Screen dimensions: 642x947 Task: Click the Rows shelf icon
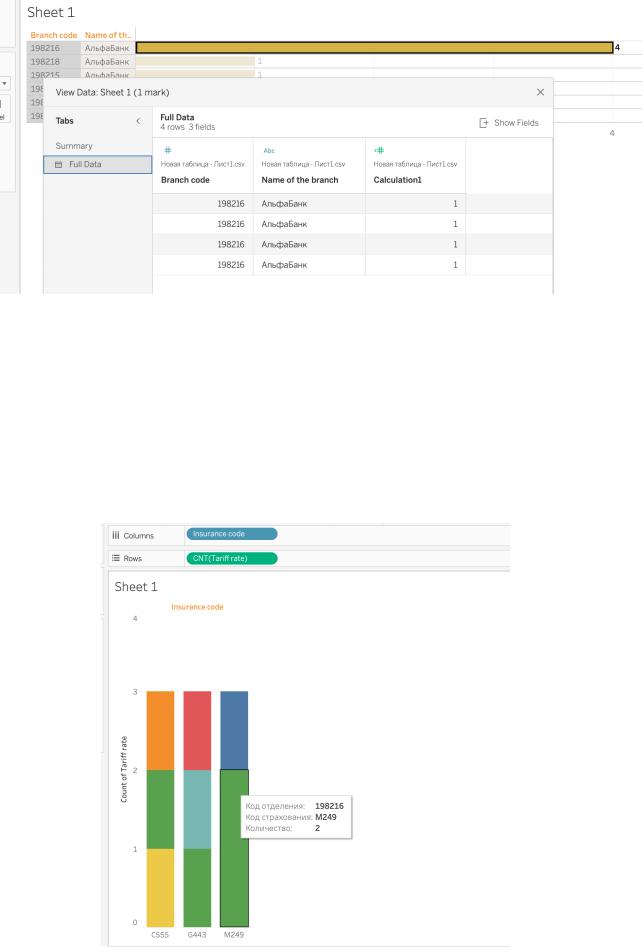pyautogui.click(x=116, y=558)
